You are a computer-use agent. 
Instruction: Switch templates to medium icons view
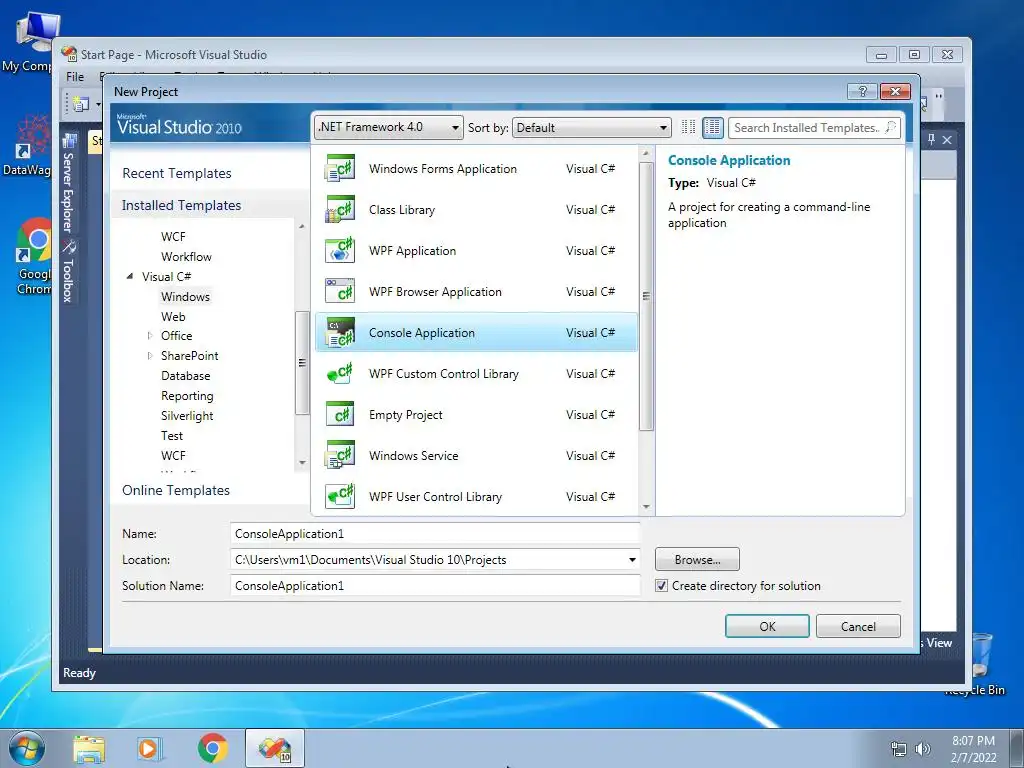tap(712, 127)
